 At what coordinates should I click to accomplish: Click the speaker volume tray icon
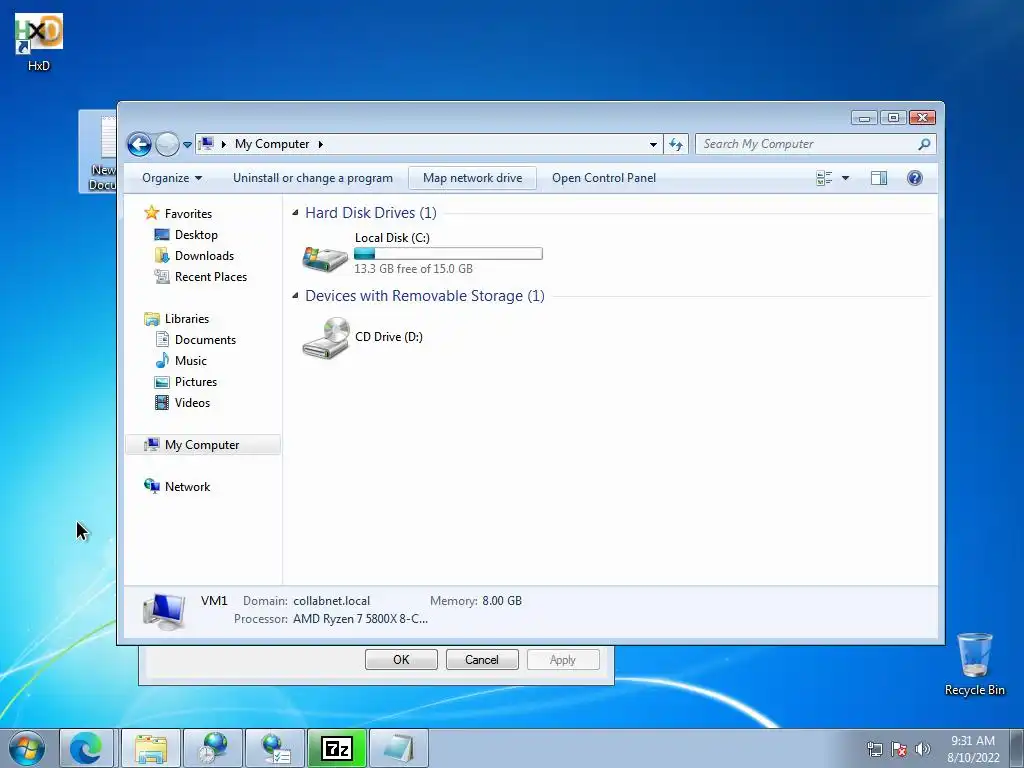tap(923, 749)
